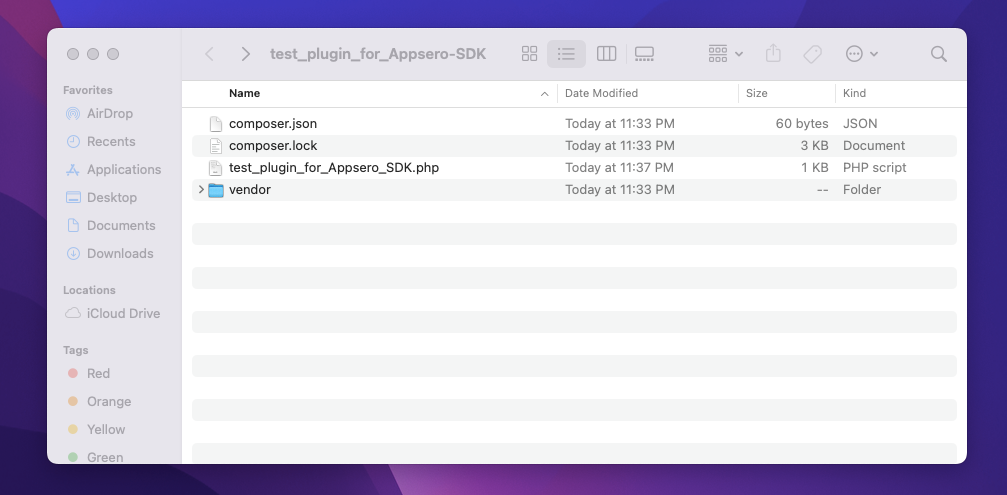Switch to list view
Screen dimensions: 1007x495
[566, 54]
